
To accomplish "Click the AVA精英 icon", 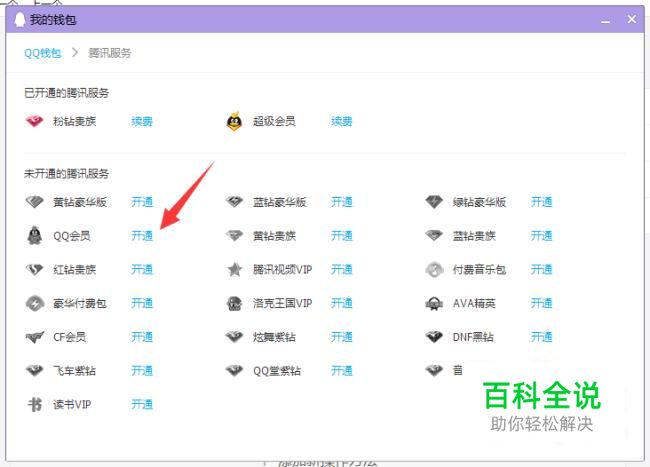I will click(434, 303).
